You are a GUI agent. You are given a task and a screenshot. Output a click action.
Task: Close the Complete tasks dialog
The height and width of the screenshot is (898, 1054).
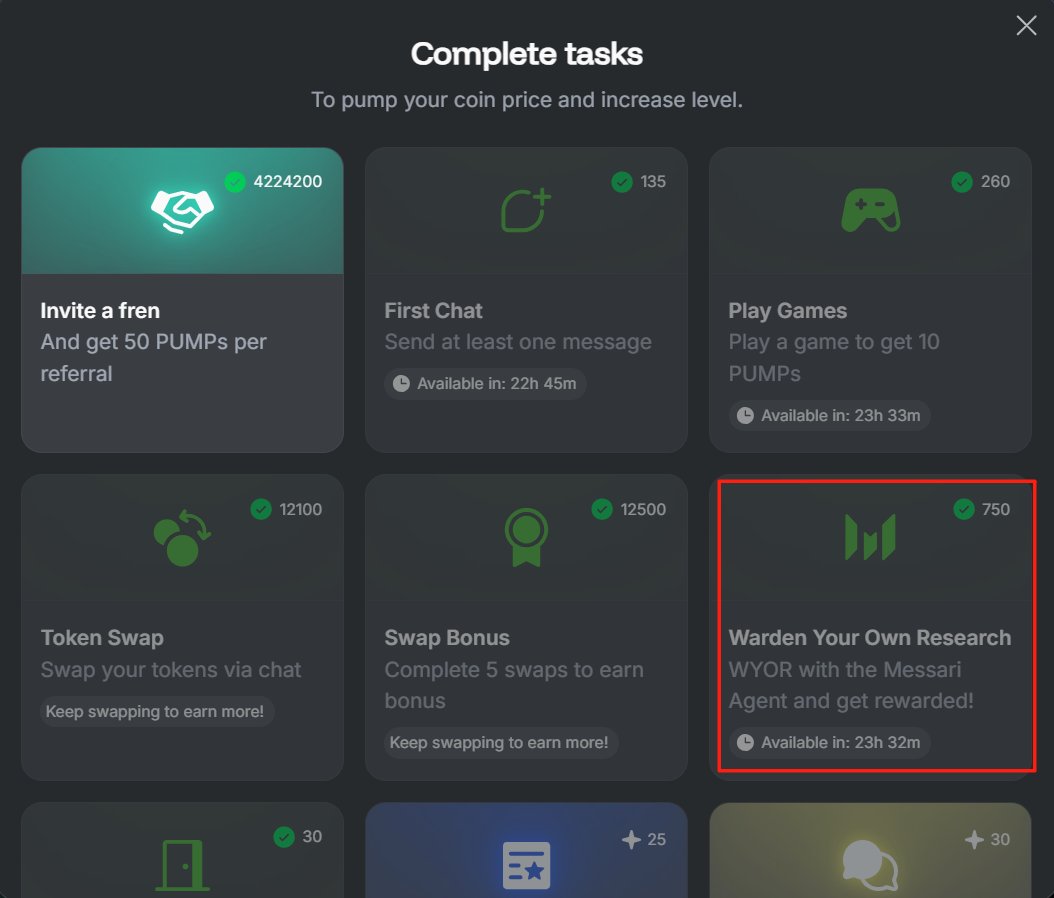click(1026, 26)
